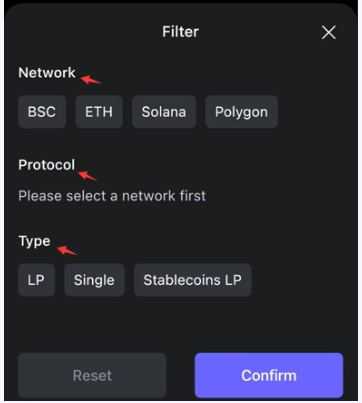Click the red arrow beside Network
Viewport: 362px width, 403px height.
pyautogui.click(x=91, y=80)
